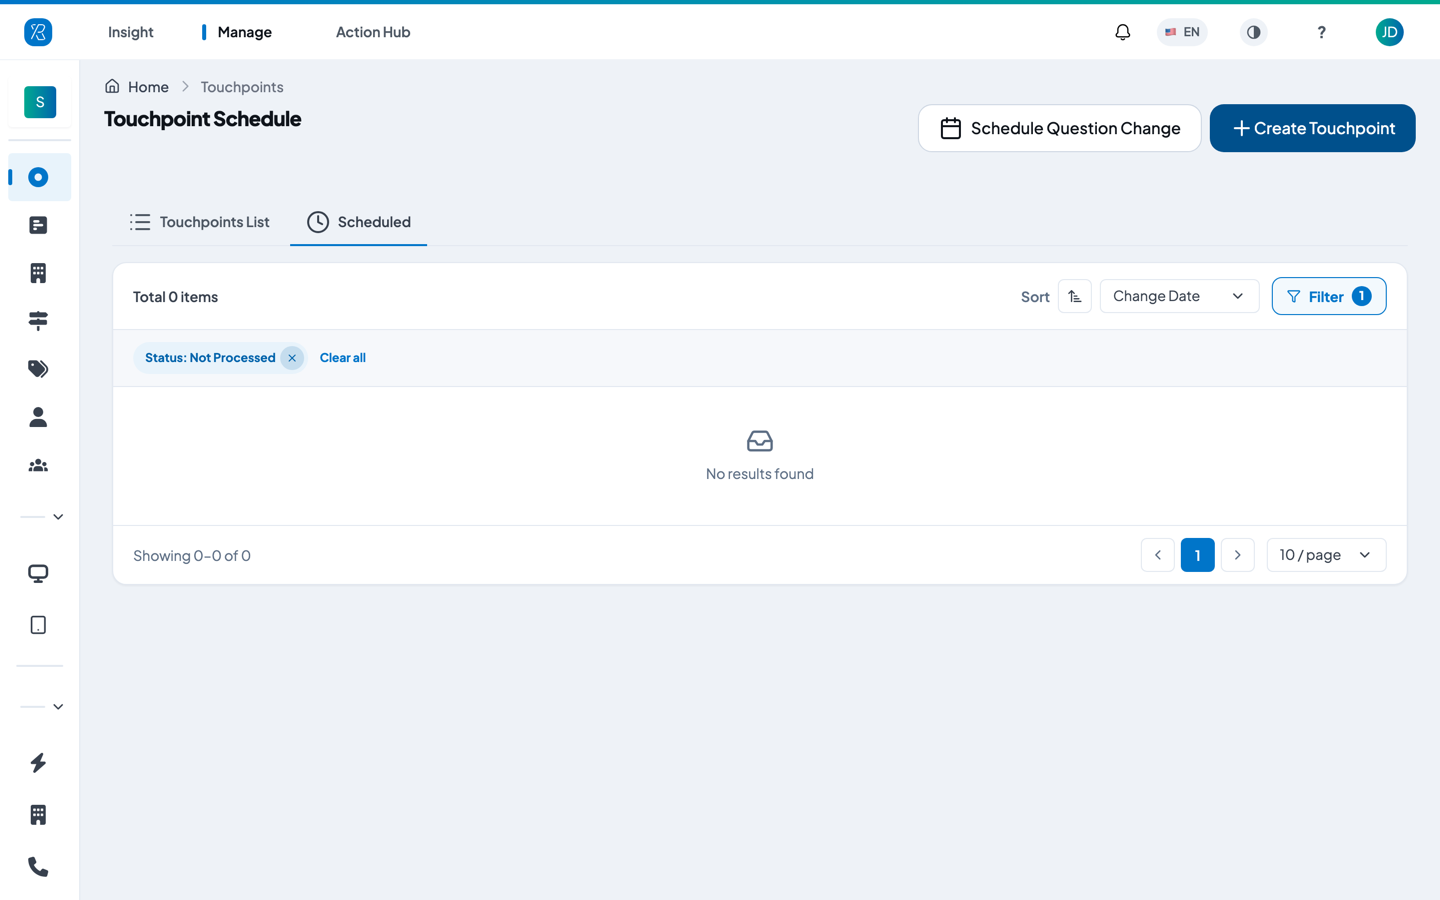The width and height of the screenshot is (1440, 900).
Task: Open the JD user avatar menu
Action: tap(1389, 32)
